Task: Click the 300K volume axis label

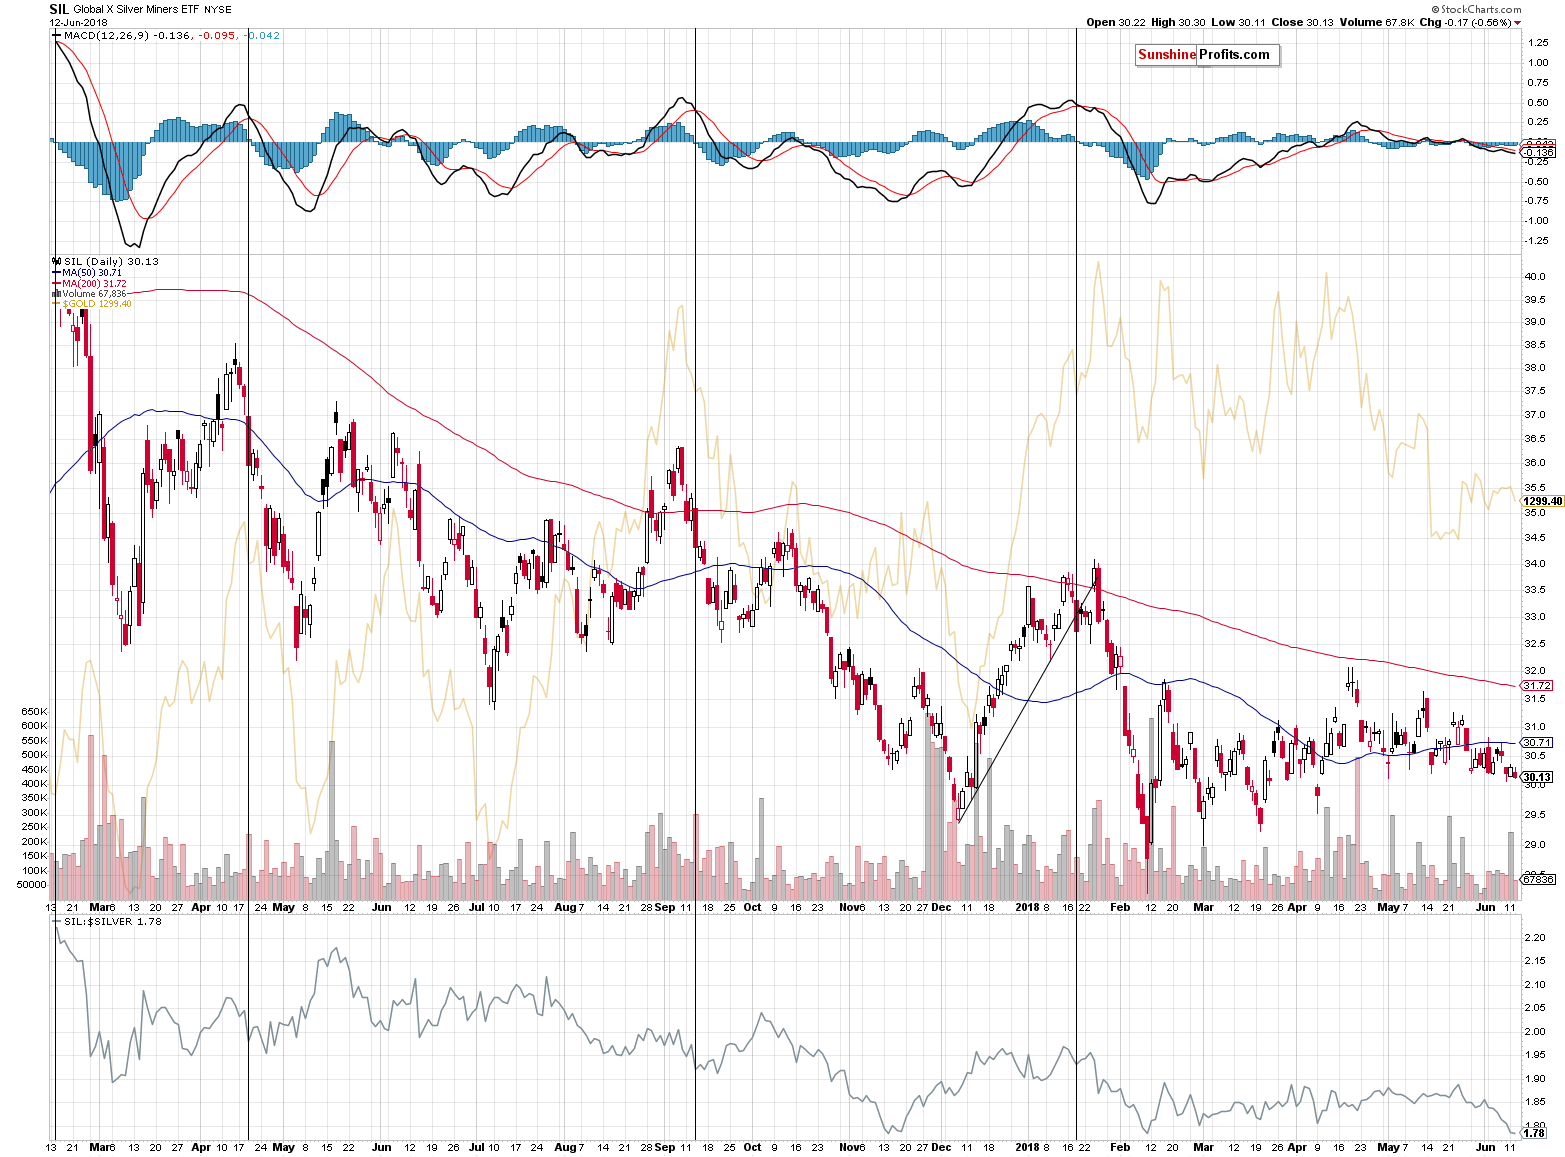Action: [x=33, y=812]
